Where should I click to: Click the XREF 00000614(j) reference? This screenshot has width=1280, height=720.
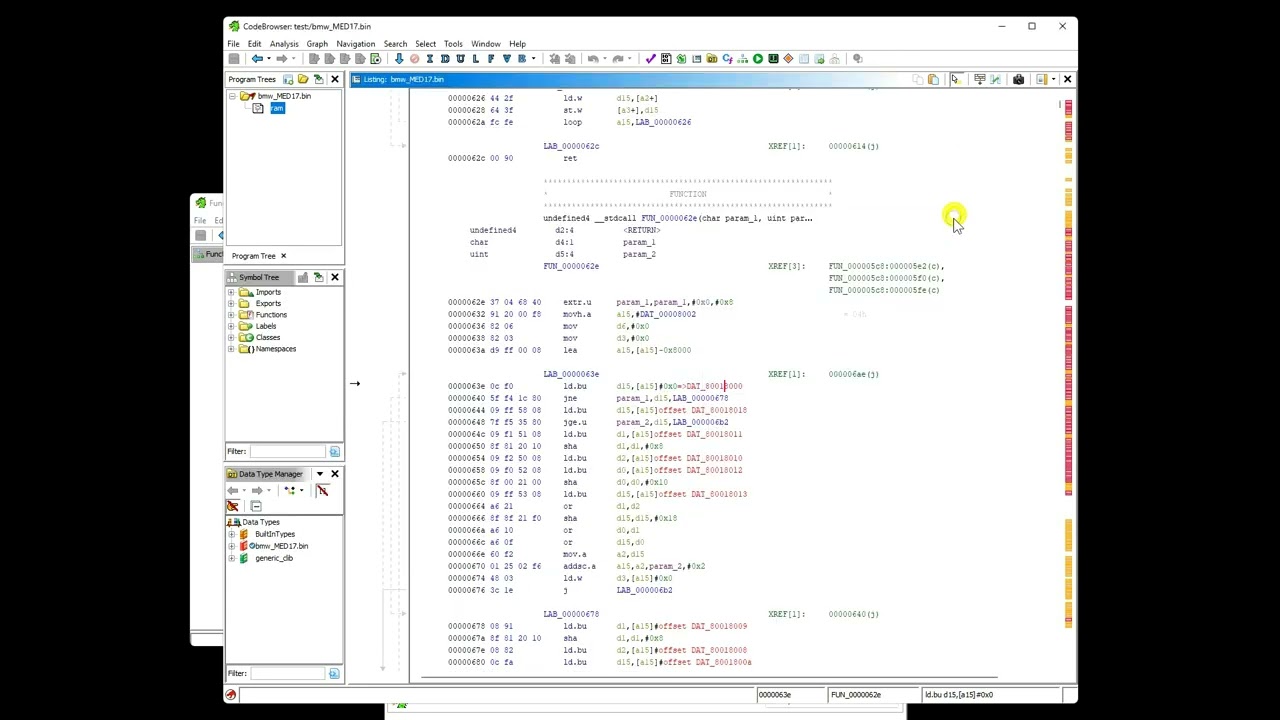(853, 146)
